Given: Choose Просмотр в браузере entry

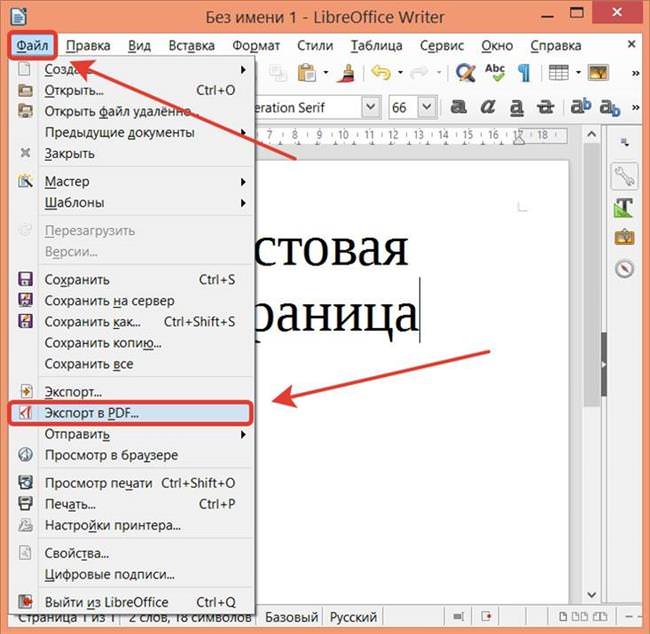Looking at the screenshot, I should pos(130,455).
